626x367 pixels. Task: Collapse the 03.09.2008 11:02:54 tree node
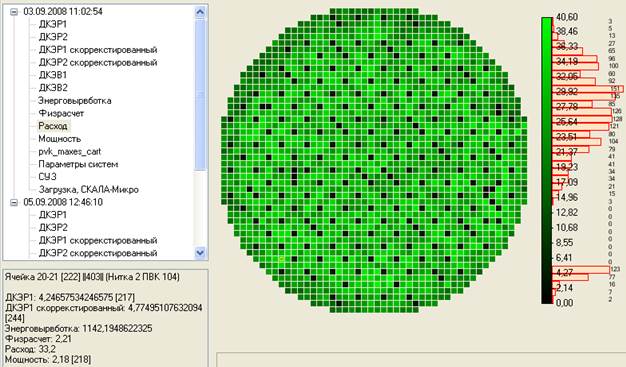pos(14,12)
